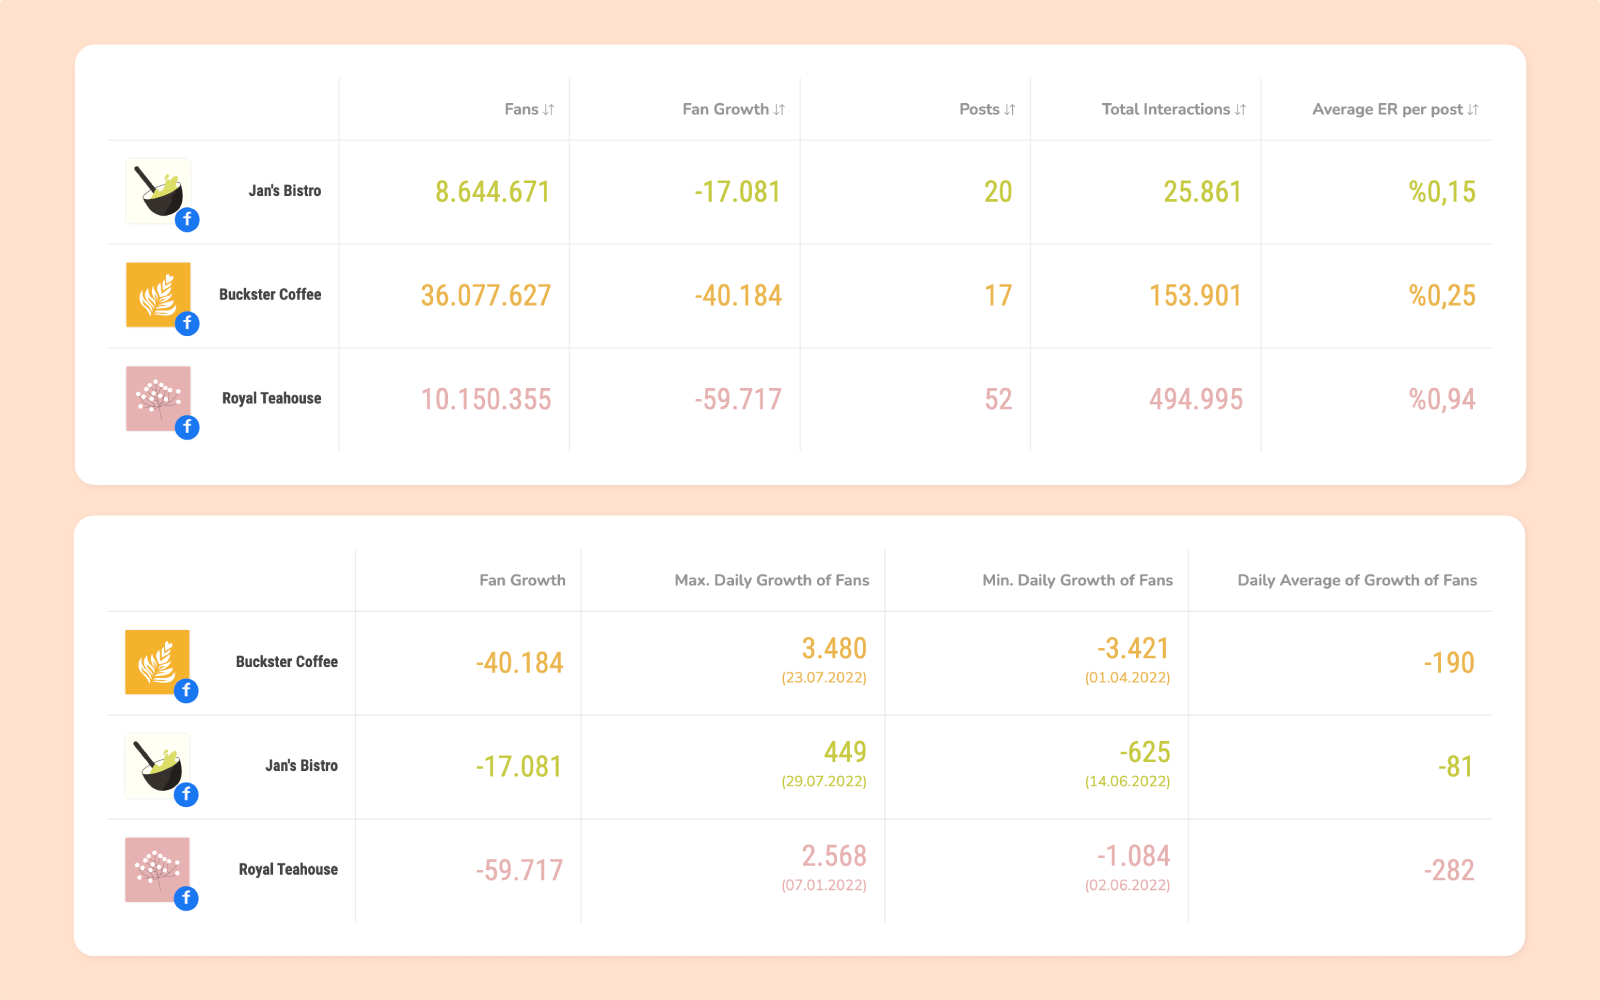Open Royal Teahouse profile by clicking its name
The image size is (1600, 1000).
point(272,397)
